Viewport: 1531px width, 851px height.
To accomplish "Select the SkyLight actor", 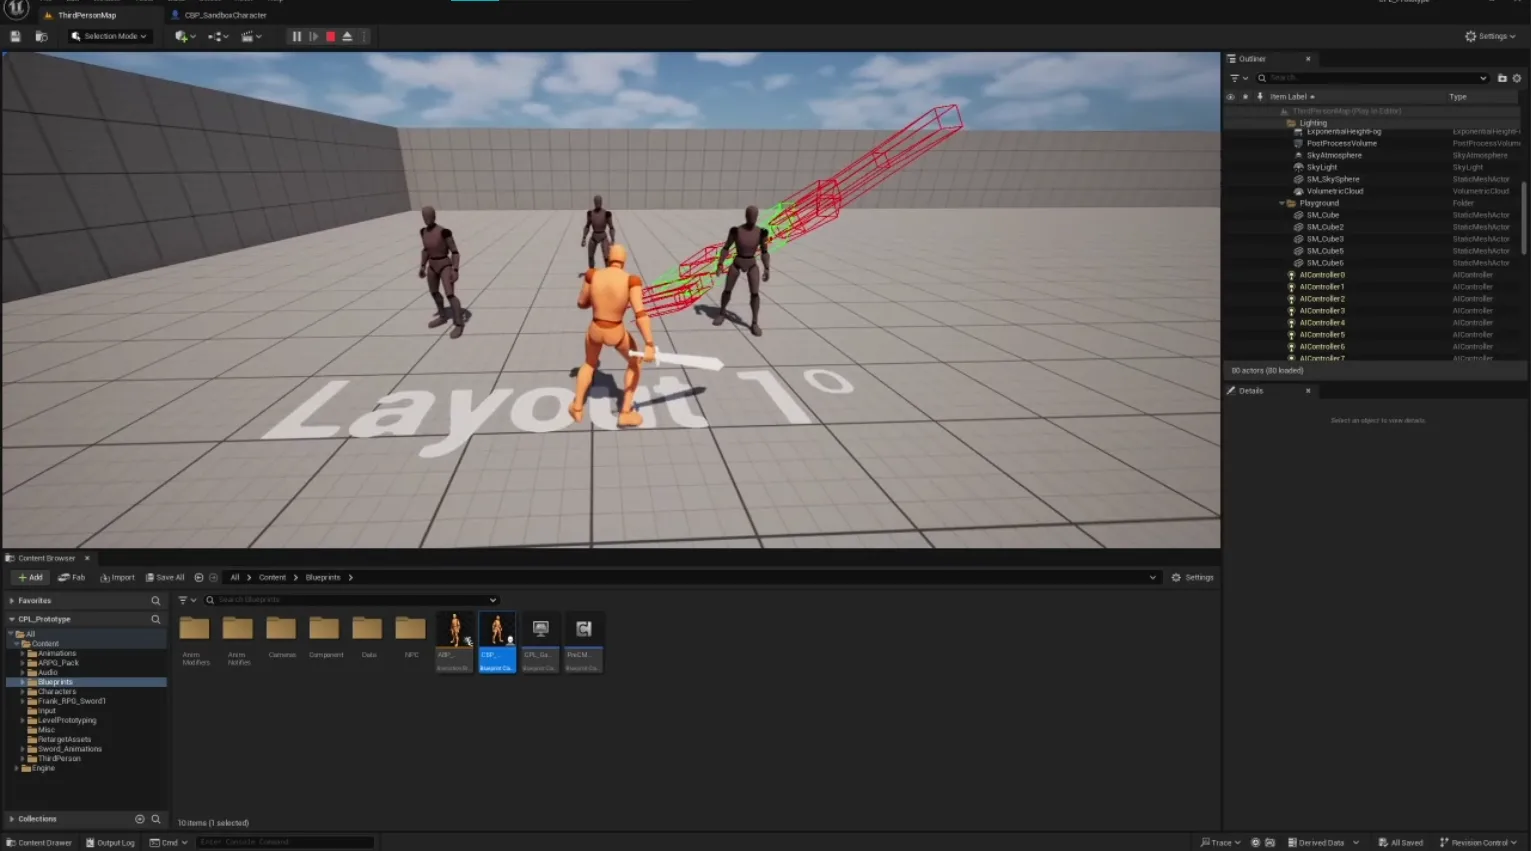I will pos(1321,167).
